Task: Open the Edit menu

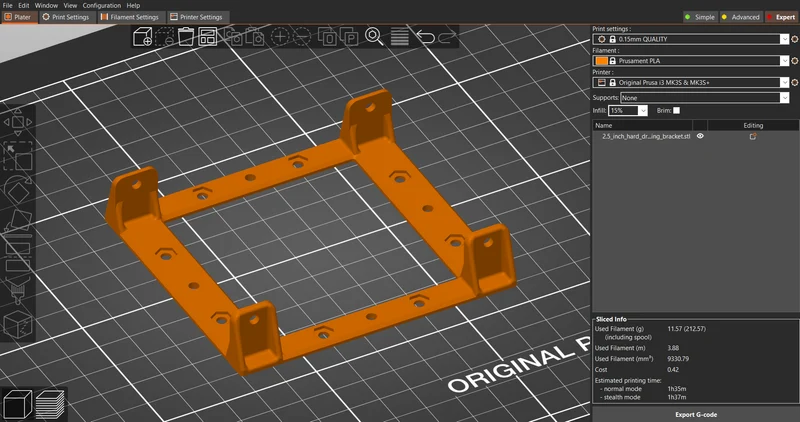Action: 24,5
